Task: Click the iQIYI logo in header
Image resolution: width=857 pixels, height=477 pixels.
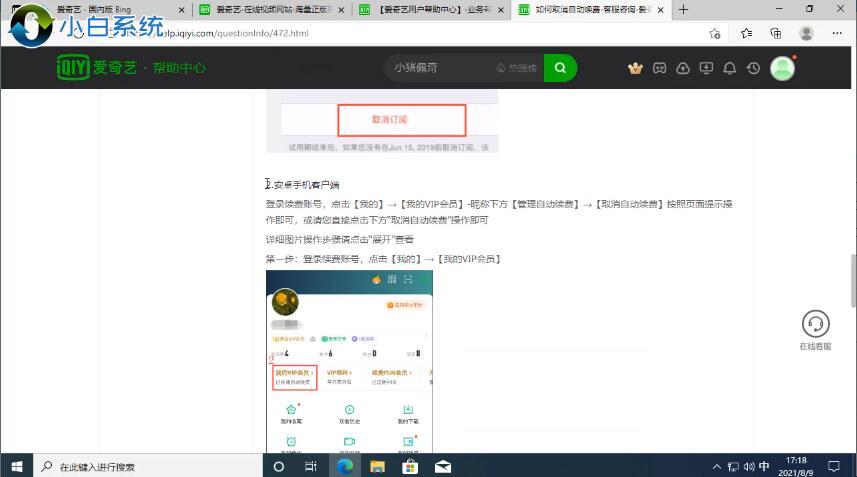Action: [96, 68]
